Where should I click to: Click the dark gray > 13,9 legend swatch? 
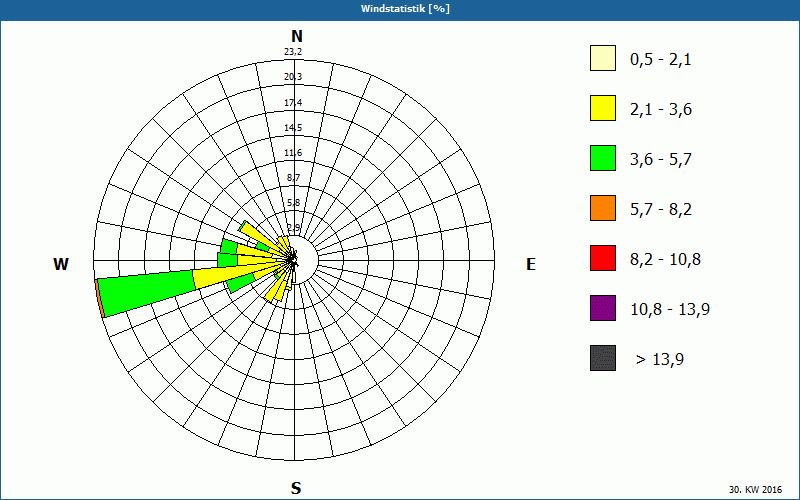tap(603, 358)
